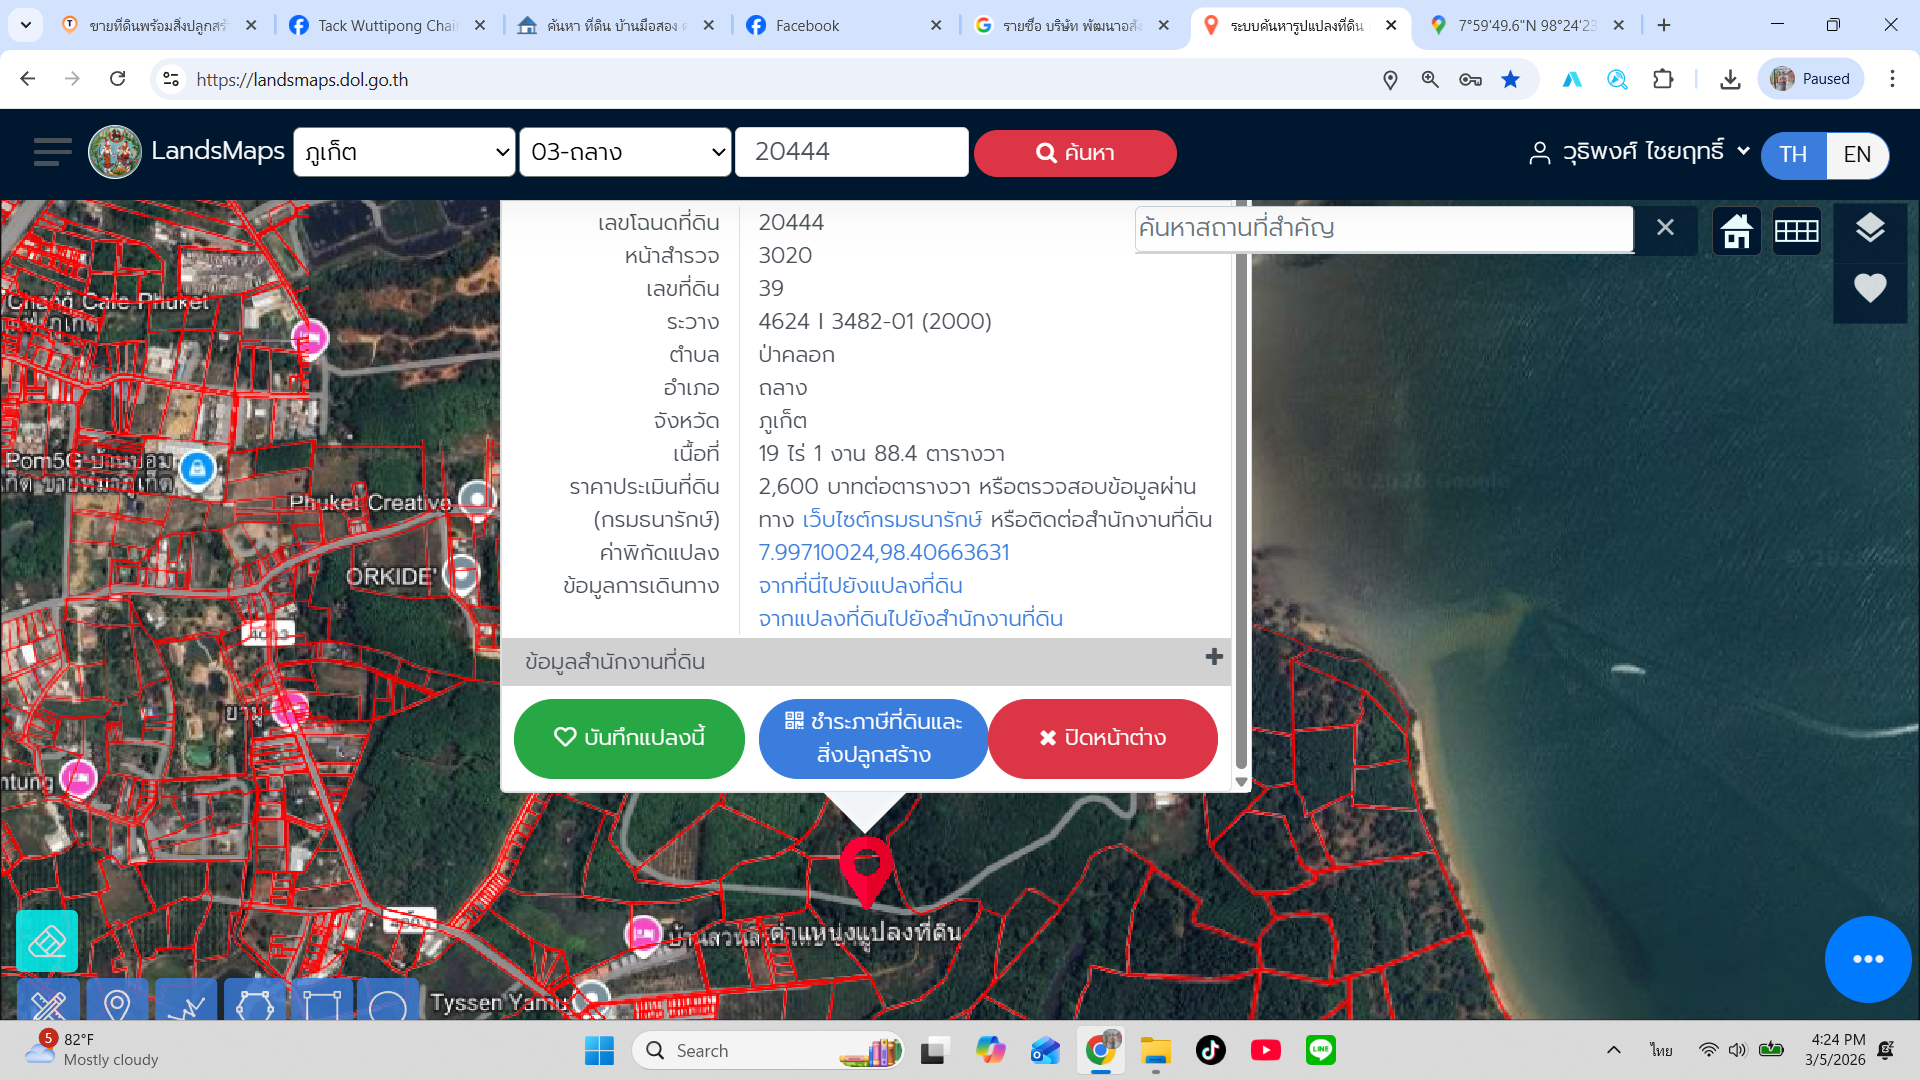The width and height of the screenshot is (1920, 1080).
Task: Click the red ปิดหน้าต่าง button
Action: pyautogui.click(x=1102, y=738)
